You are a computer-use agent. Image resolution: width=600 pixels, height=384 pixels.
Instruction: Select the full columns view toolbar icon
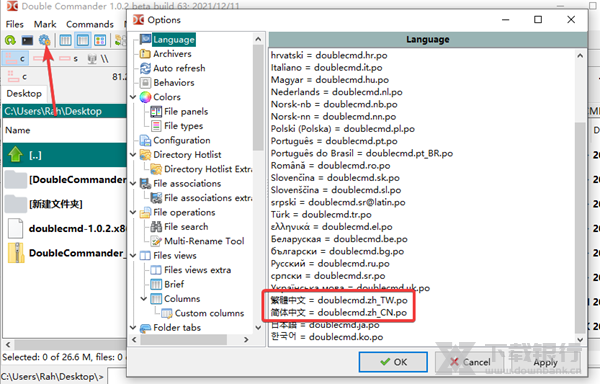[x=83, y=40]
